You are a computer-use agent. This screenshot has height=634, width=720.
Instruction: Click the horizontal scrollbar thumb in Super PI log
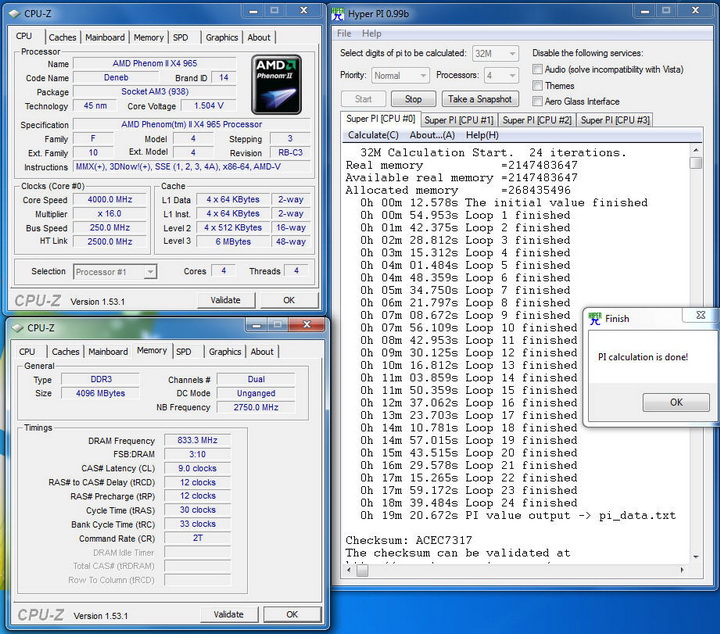point(362,570)
